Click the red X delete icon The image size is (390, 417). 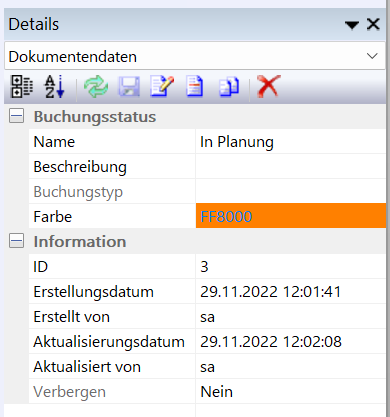tap(269, 87)
